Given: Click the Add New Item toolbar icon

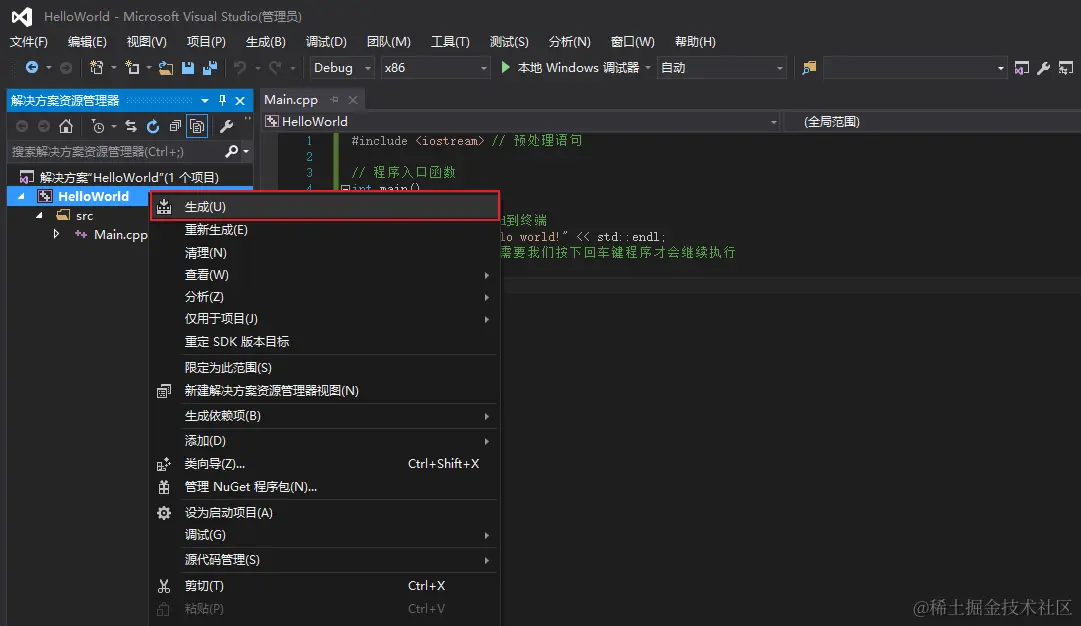Looking at the screenshot, I should pyautogui.click(x=132, y=68).
